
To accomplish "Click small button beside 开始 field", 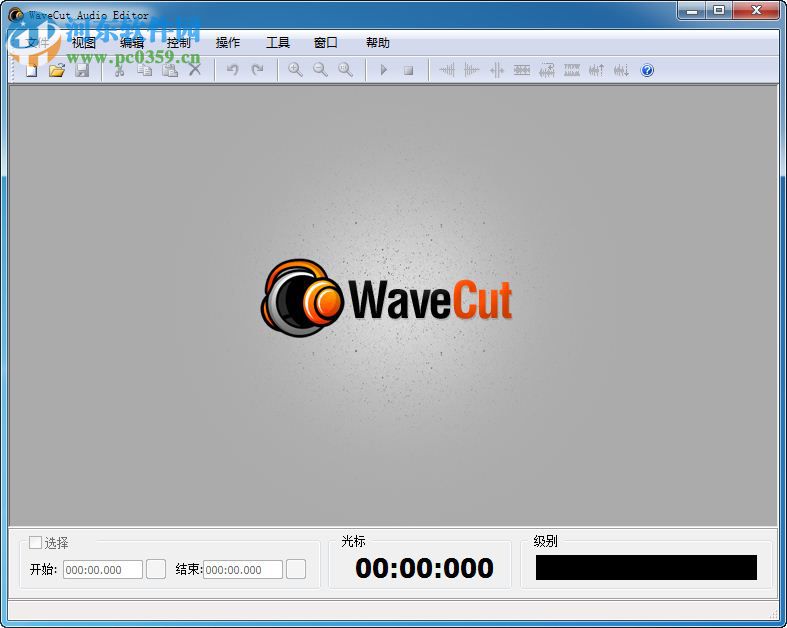I will point(156,569).
